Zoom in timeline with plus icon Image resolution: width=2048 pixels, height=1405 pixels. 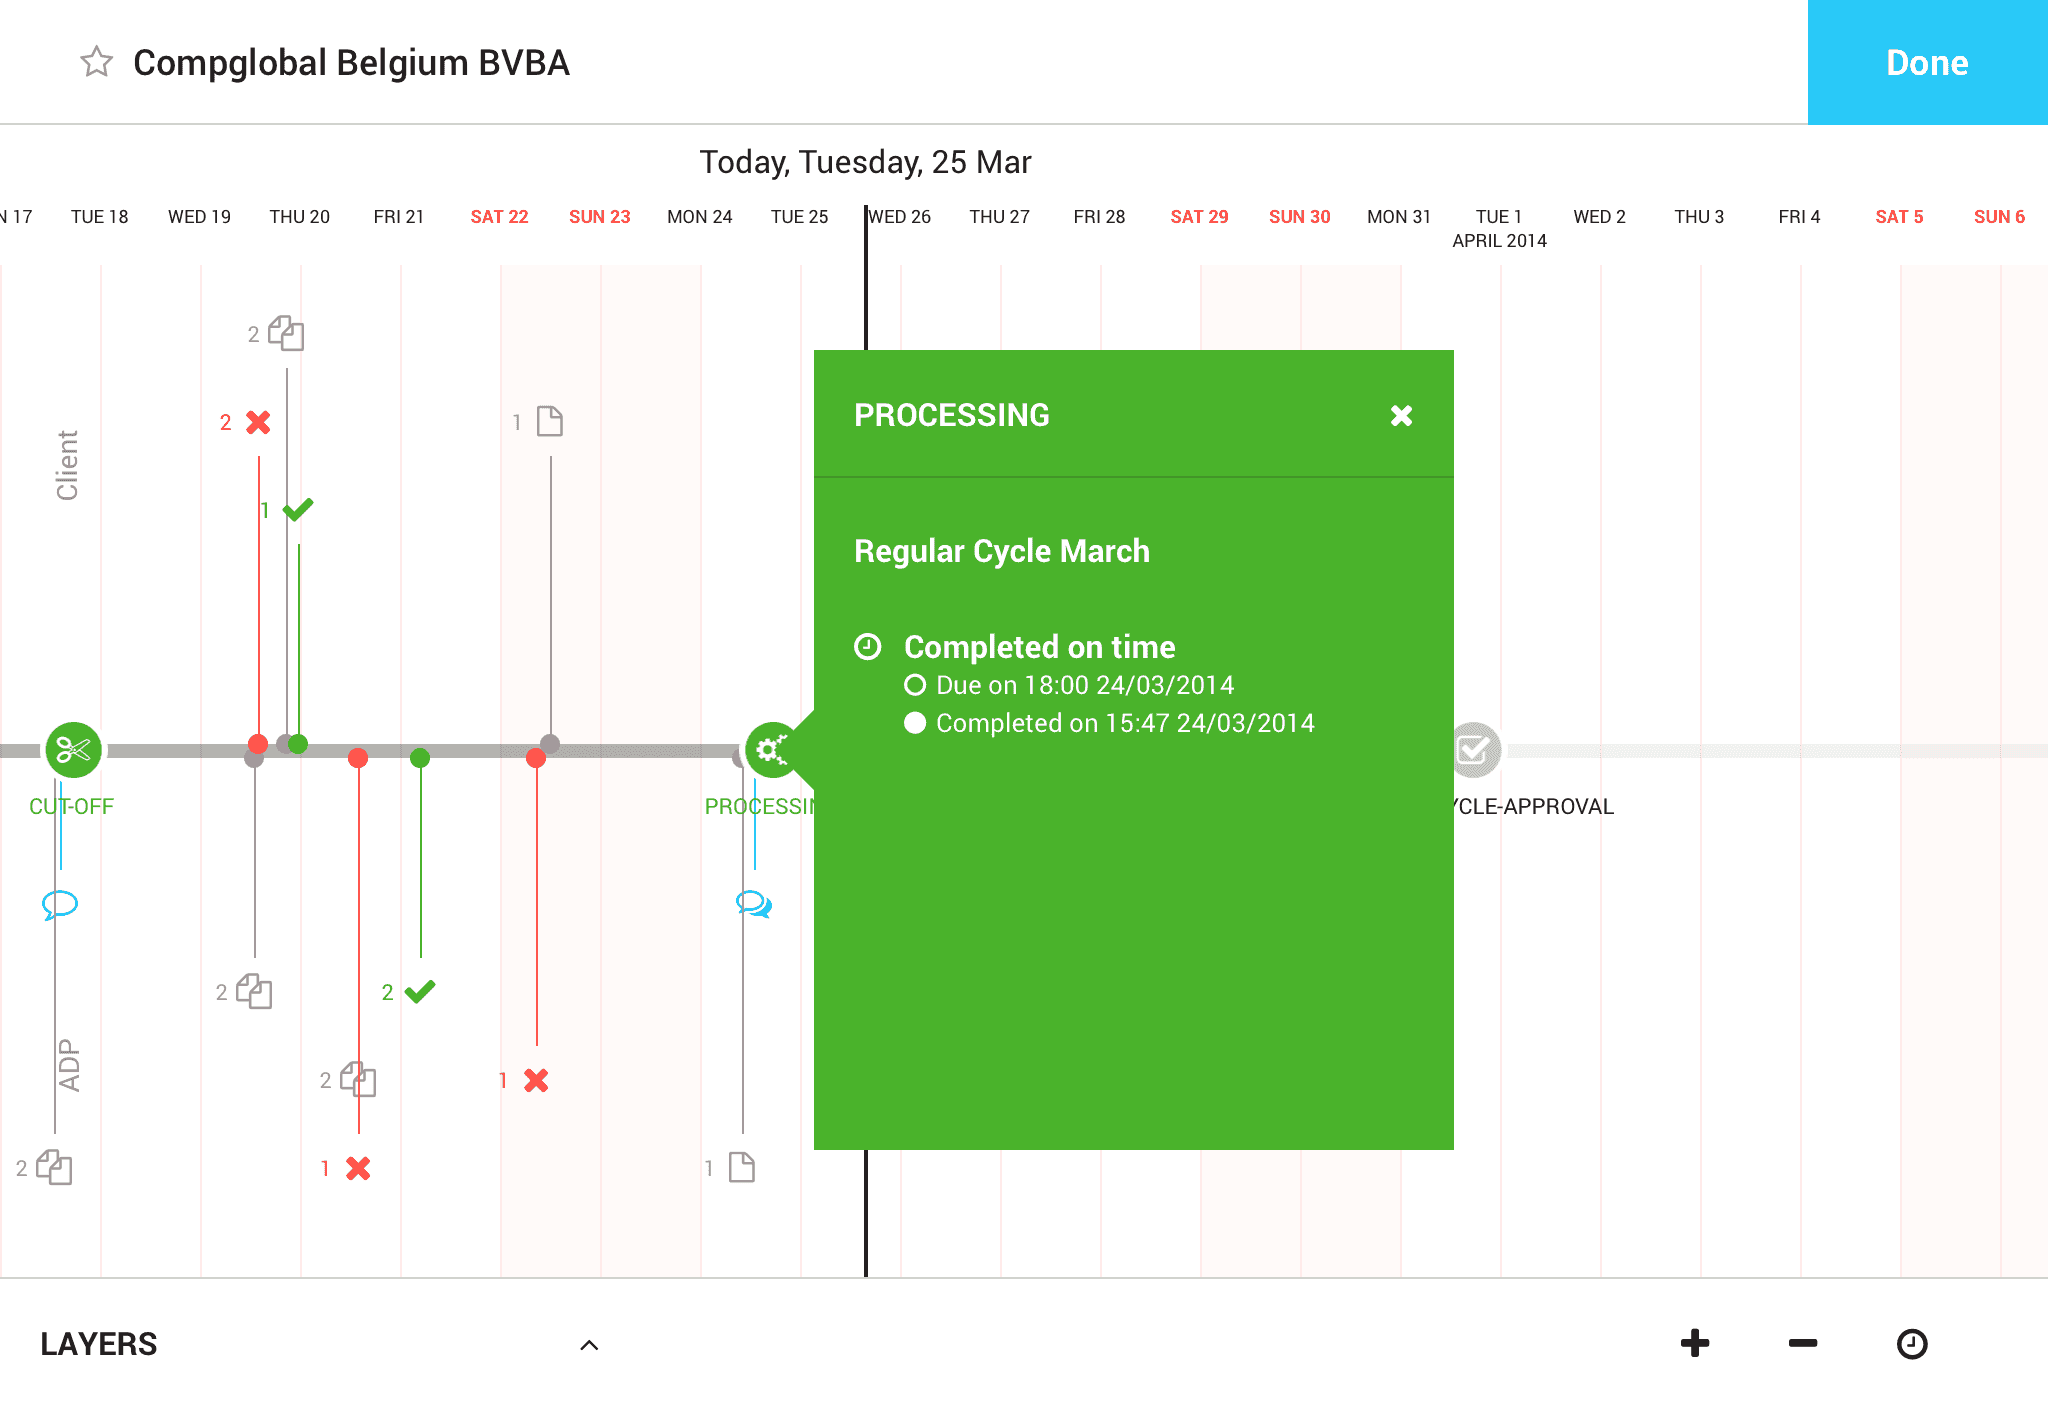tap(1694, 1343)
